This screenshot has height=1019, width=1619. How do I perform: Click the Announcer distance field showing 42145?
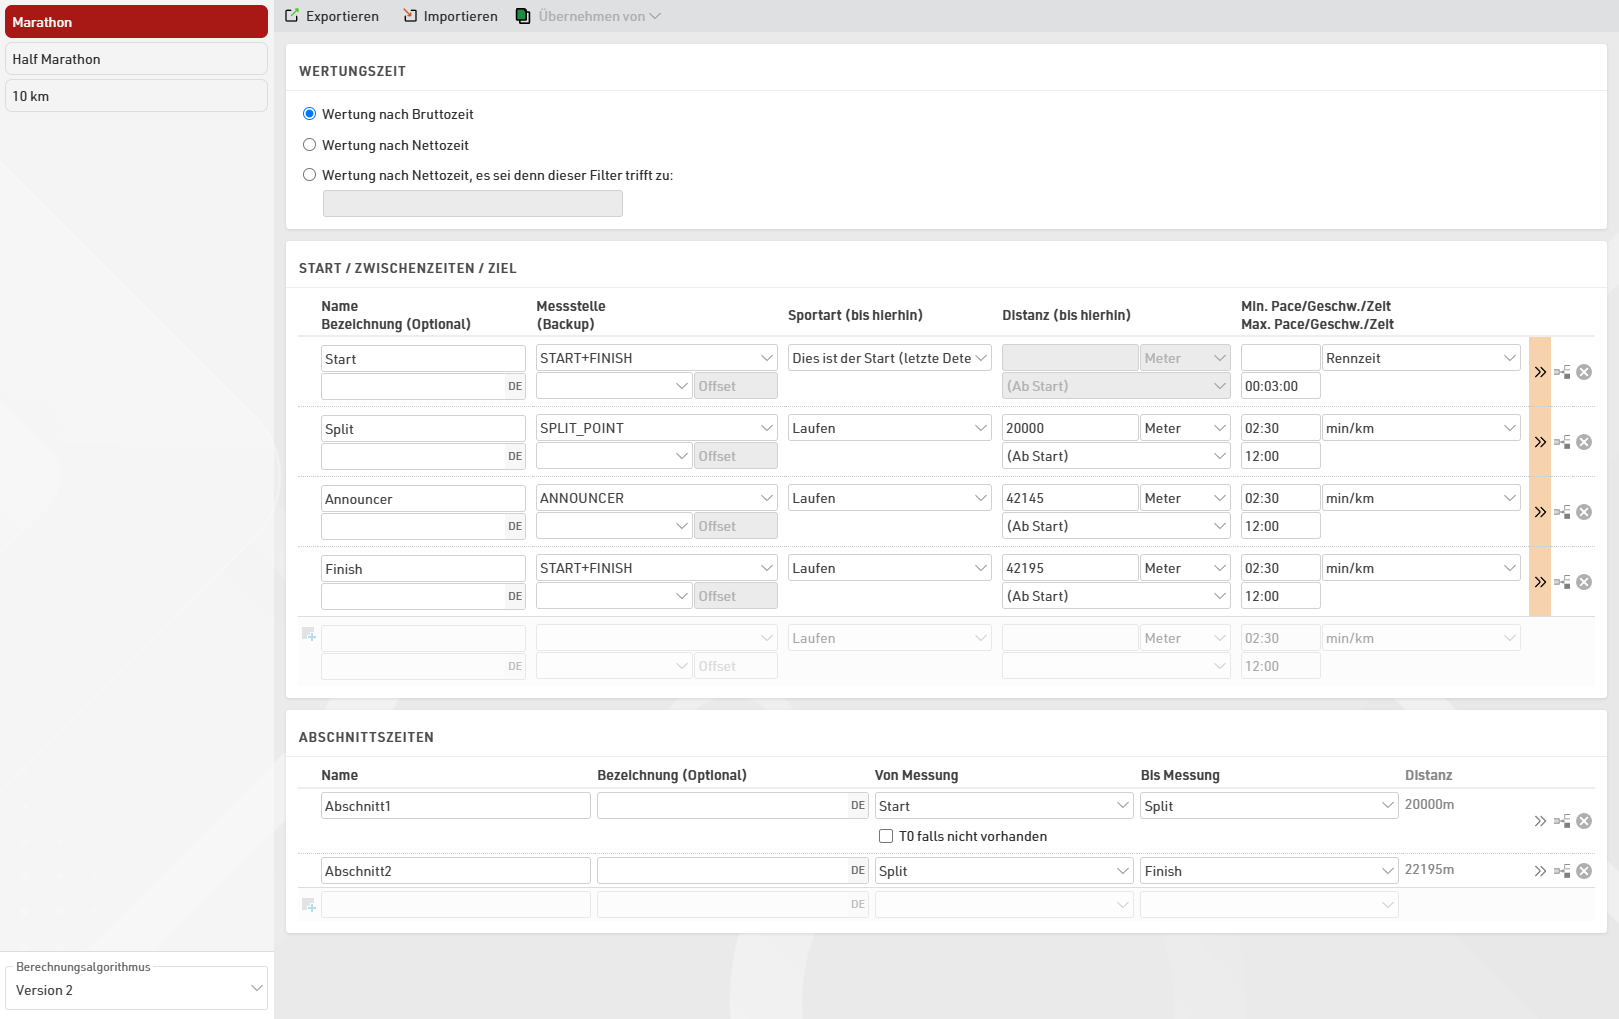[1069, 498]
